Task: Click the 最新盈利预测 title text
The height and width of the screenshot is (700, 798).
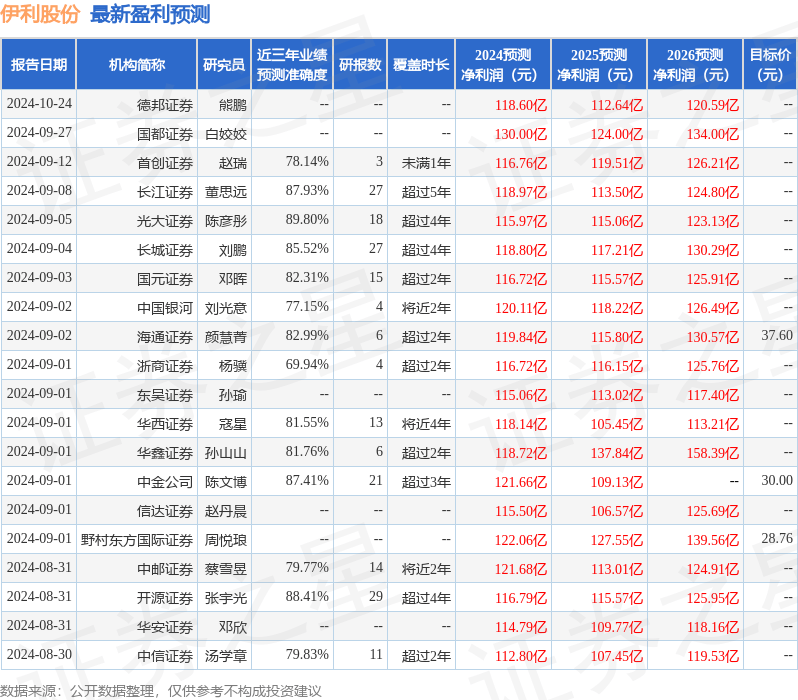Action: (x=150, y=14)
